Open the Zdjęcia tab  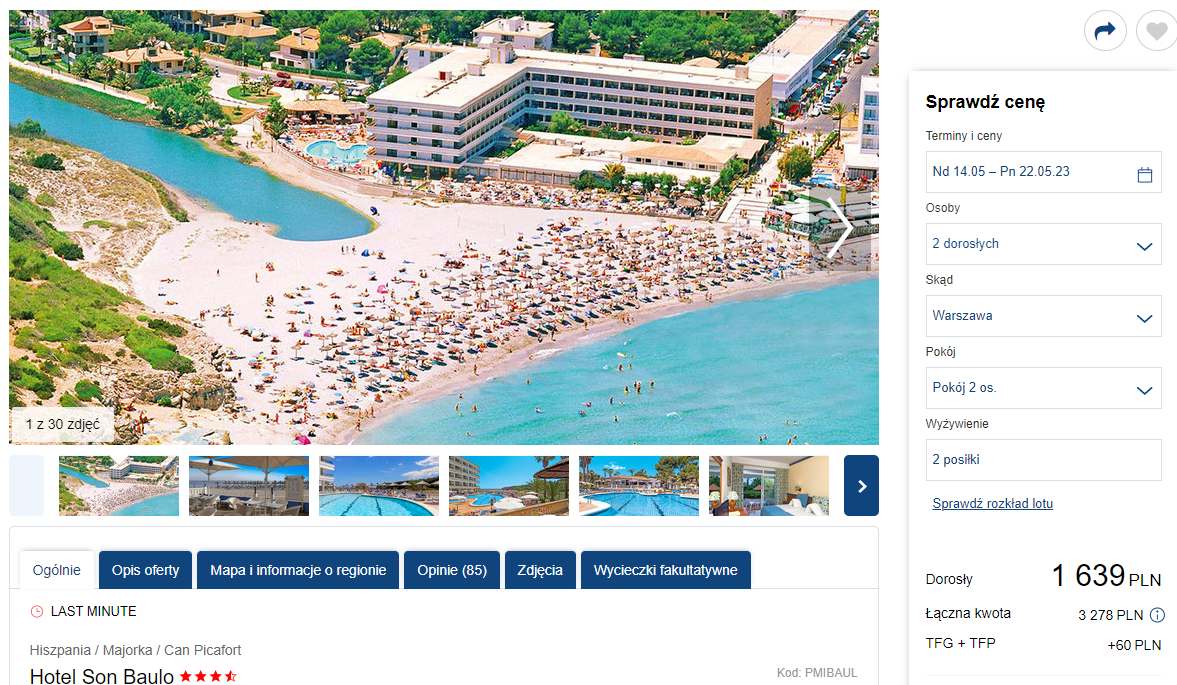pyautogui.click(x=540, y=570)
